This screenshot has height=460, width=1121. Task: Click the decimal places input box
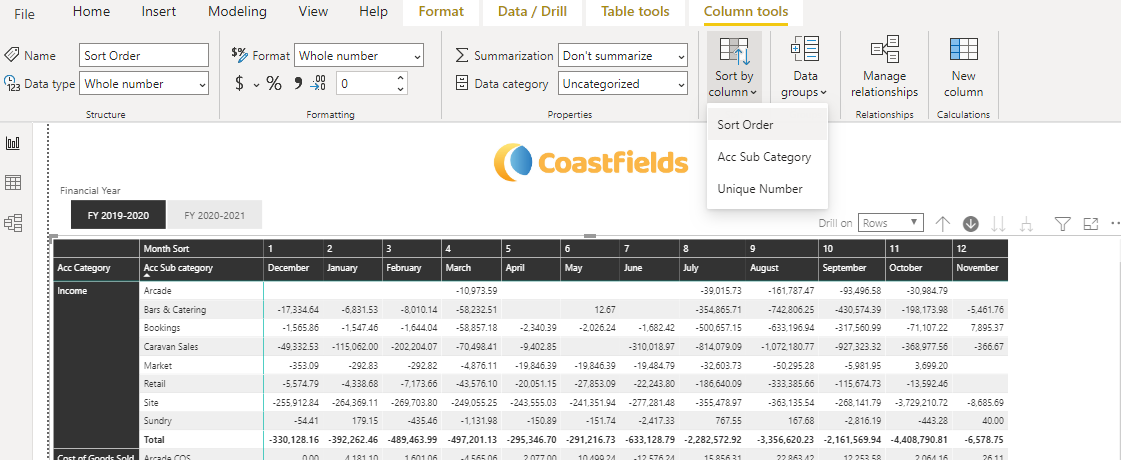(x=365, y=84)
